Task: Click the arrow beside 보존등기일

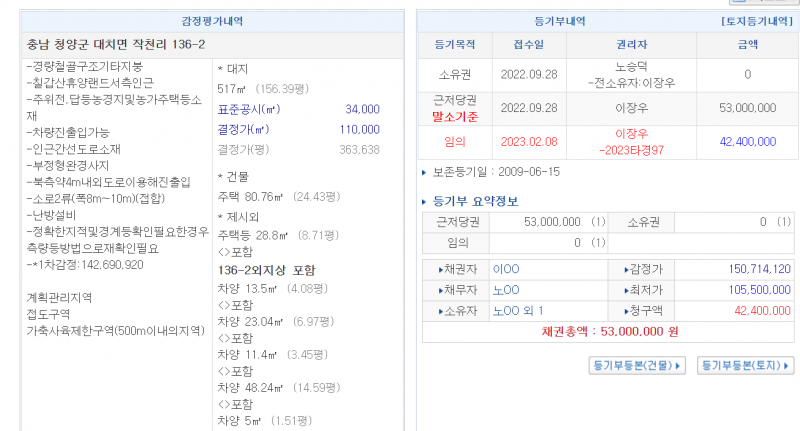Action: [x=425, y=173]
